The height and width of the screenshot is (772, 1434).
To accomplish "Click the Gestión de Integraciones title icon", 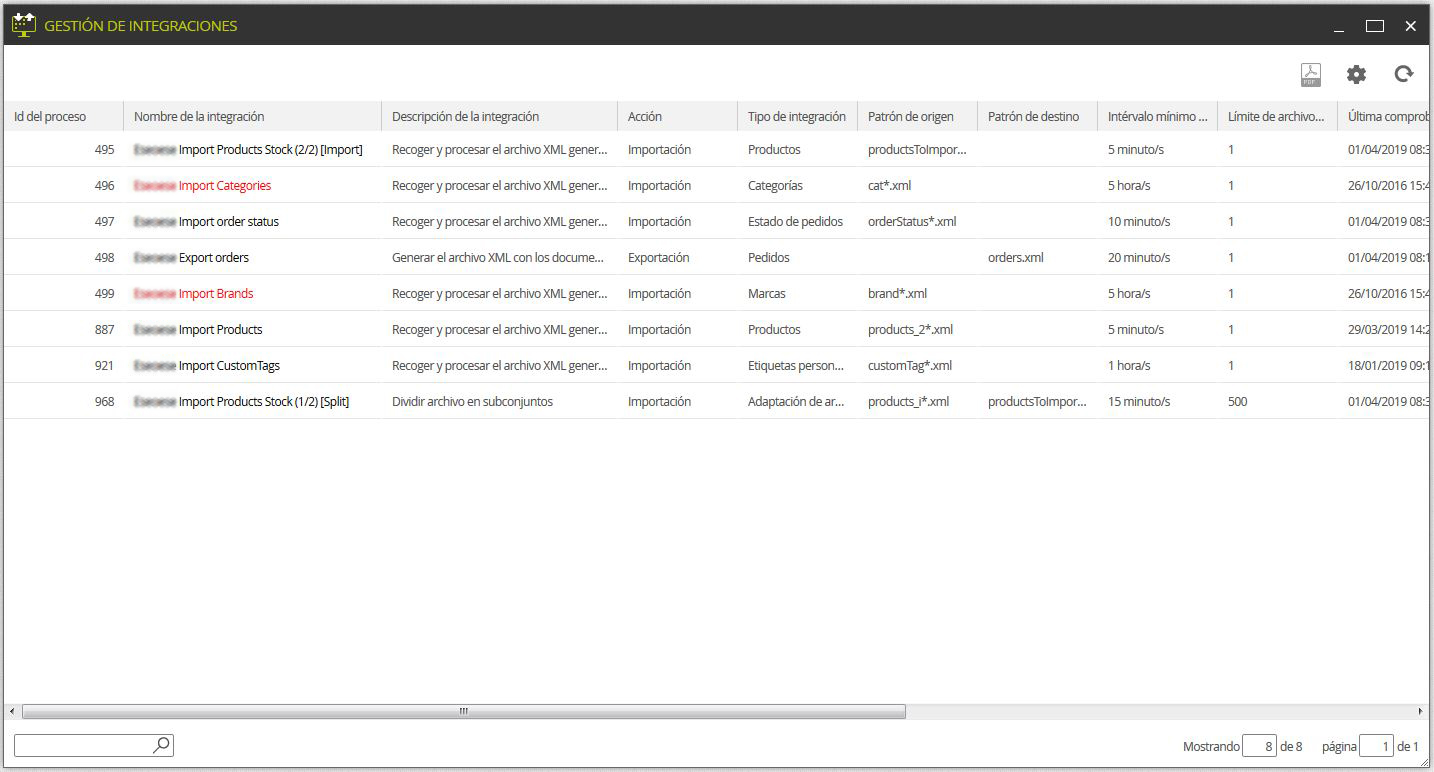I will (x=24, y=25).
